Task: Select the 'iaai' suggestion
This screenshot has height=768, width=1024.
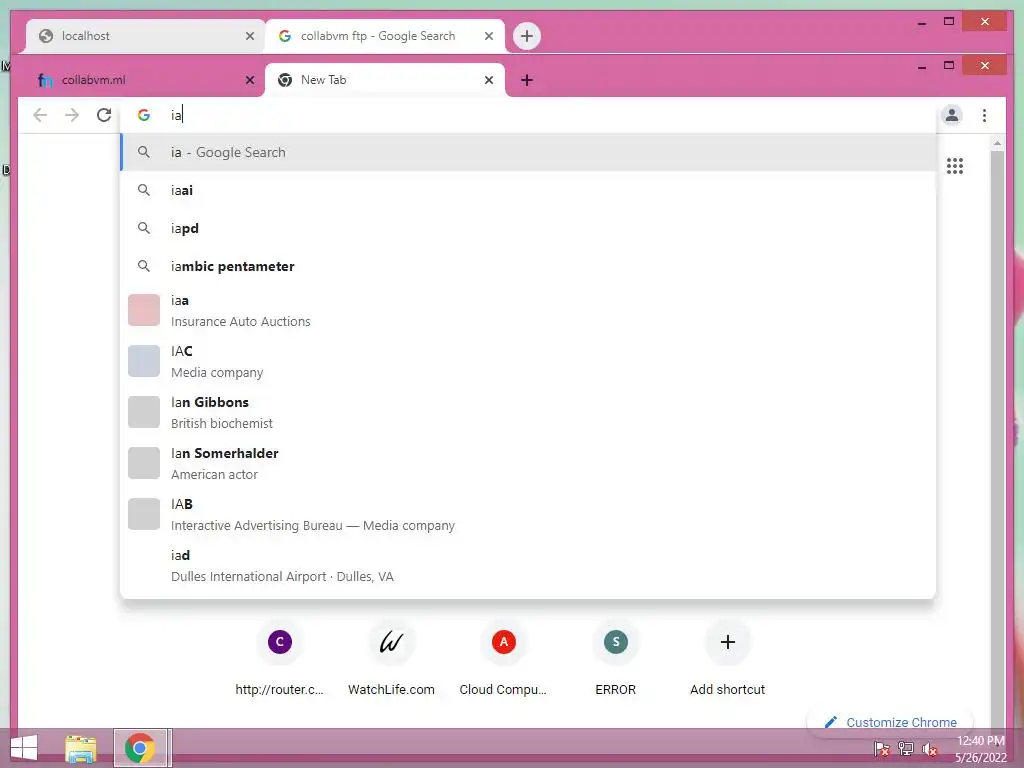Action: [x=528, y=190]
